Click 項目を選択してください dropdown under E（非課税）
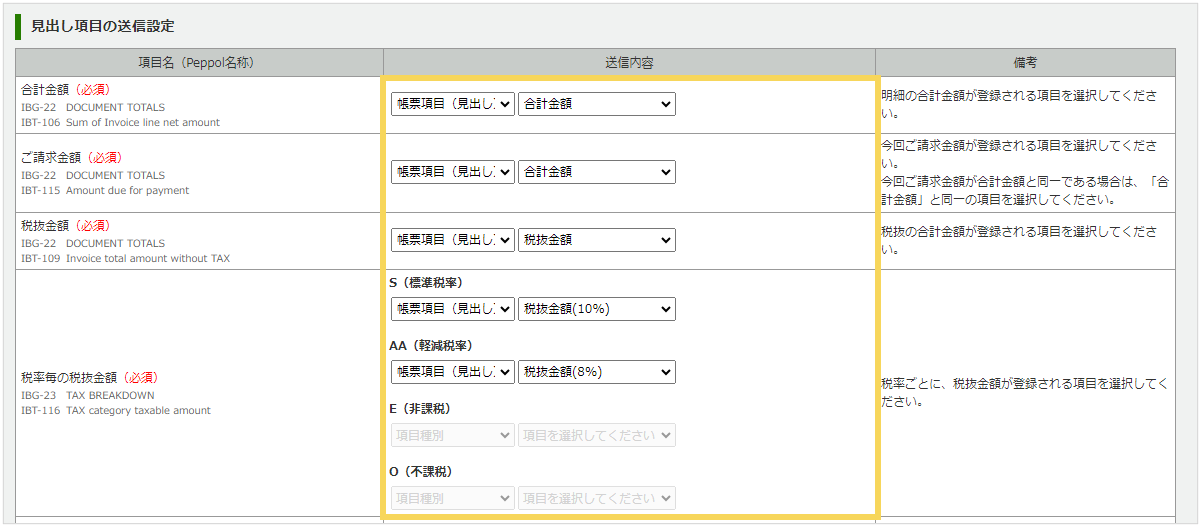The height and width of the screenshot is (528, 1201). tap(596, 435)
